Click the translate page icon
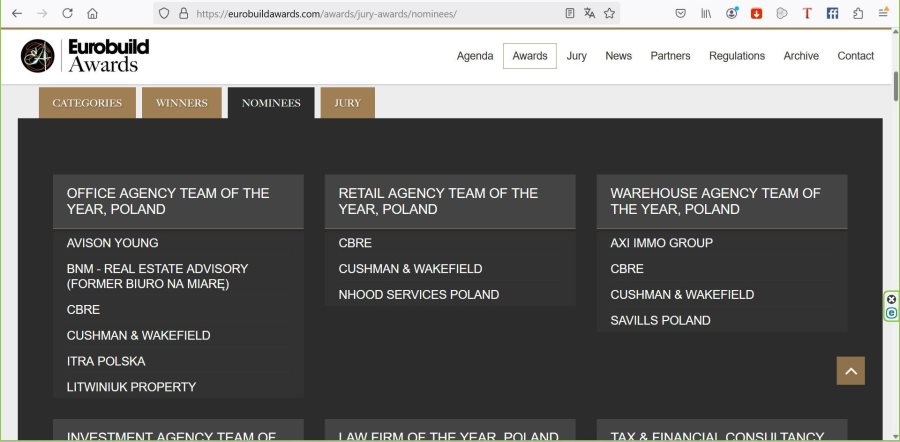The image size is (900, 442). (589, 14)
